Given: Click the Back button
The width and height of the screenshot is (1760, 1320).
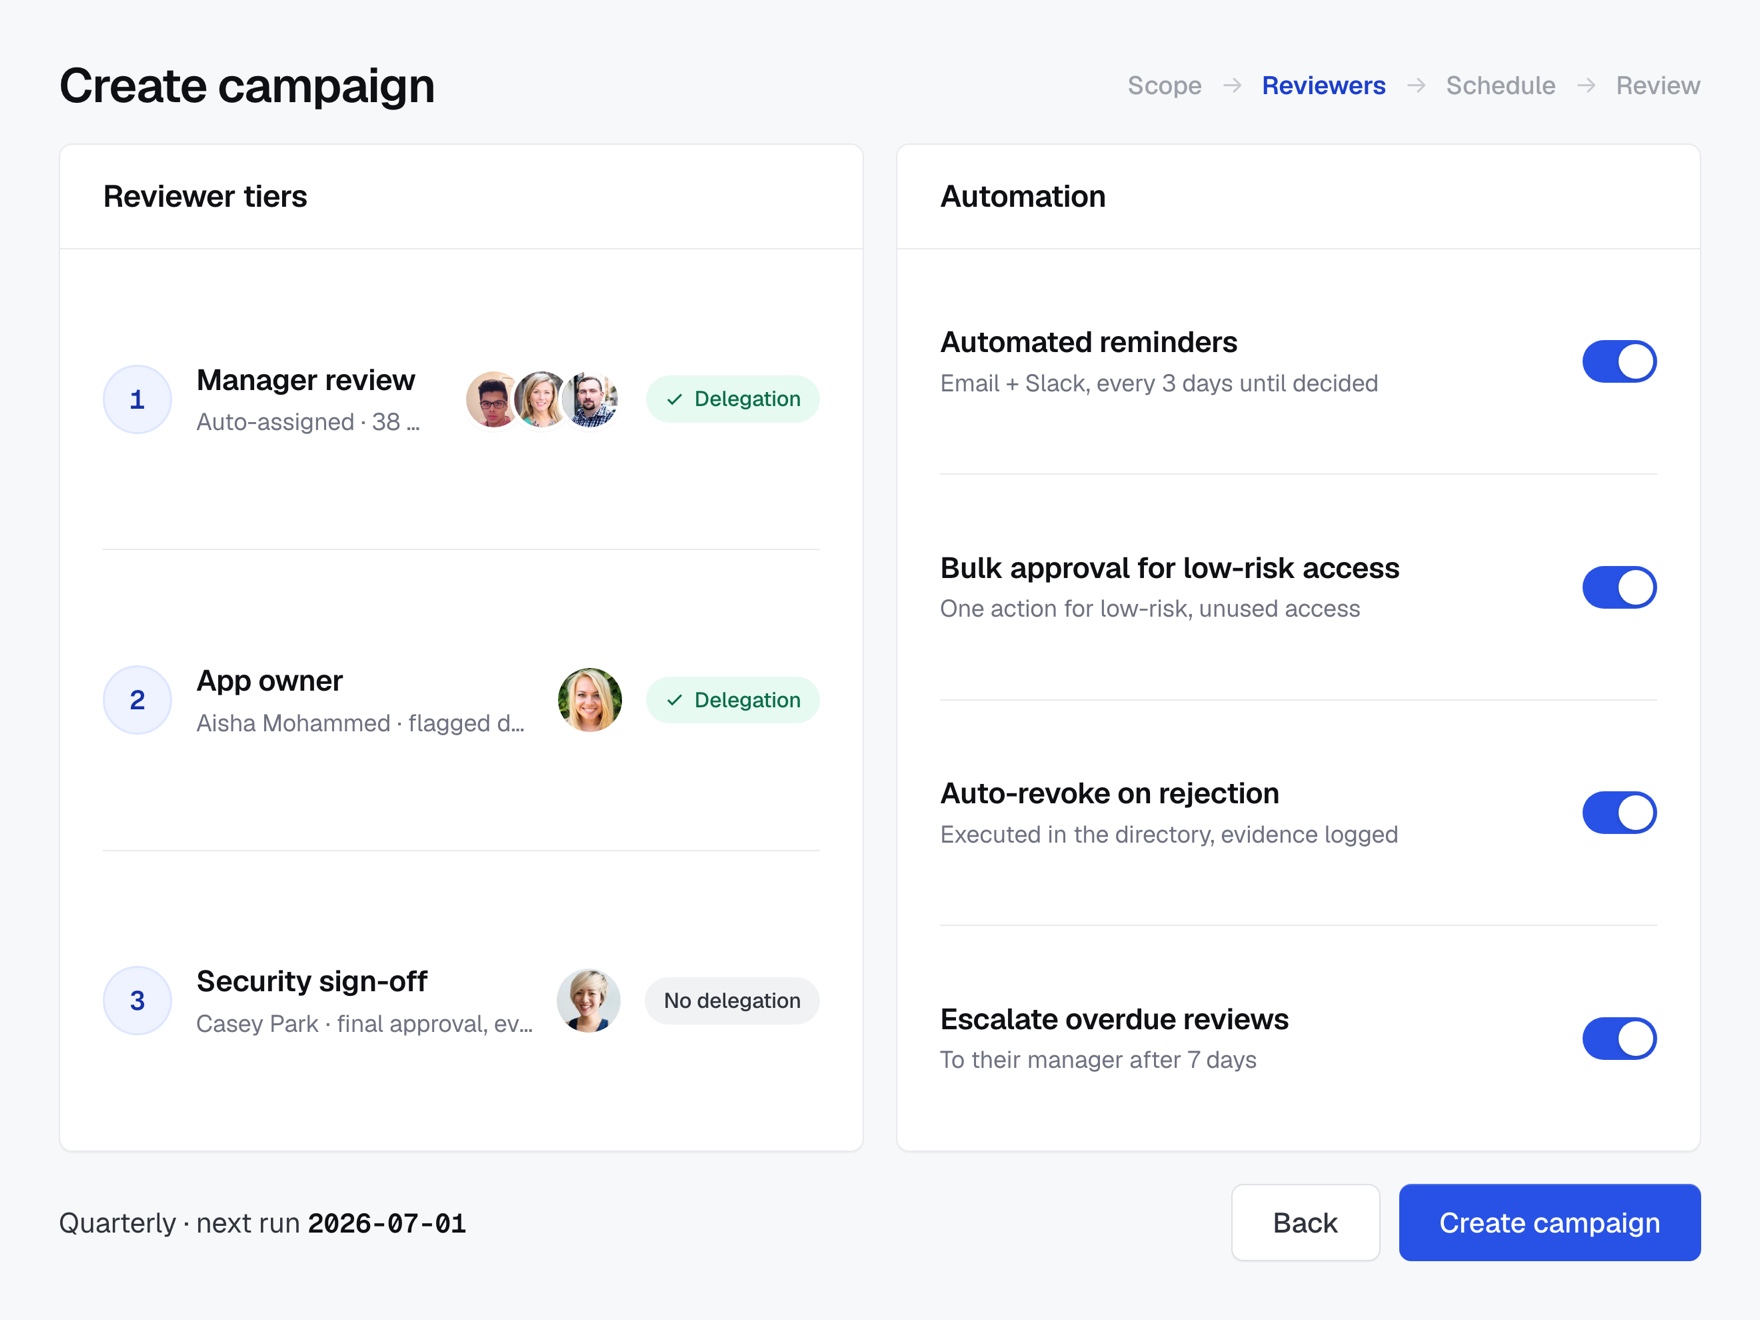Looking at the screenshot, I should [1305, 1222].
